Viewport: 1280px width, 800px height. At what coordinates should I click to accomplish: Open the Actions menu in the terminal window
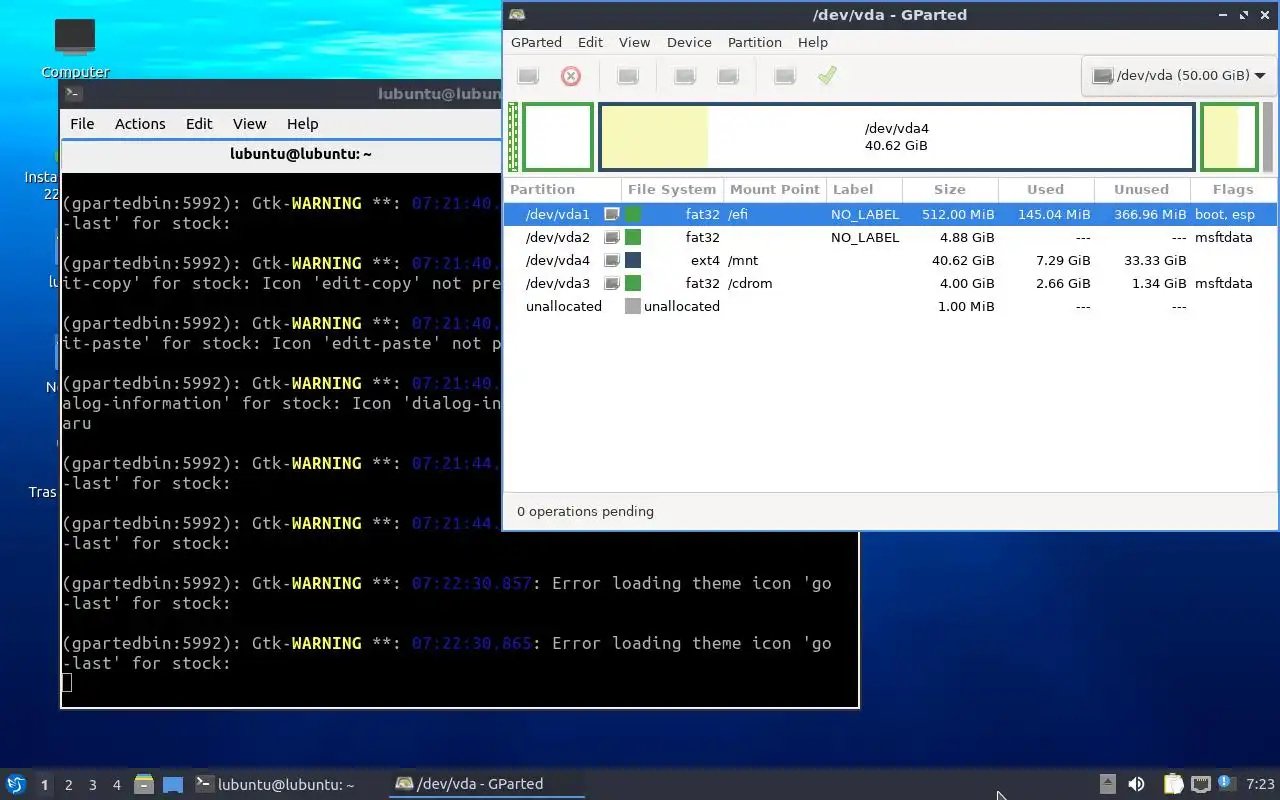(140, 123)
